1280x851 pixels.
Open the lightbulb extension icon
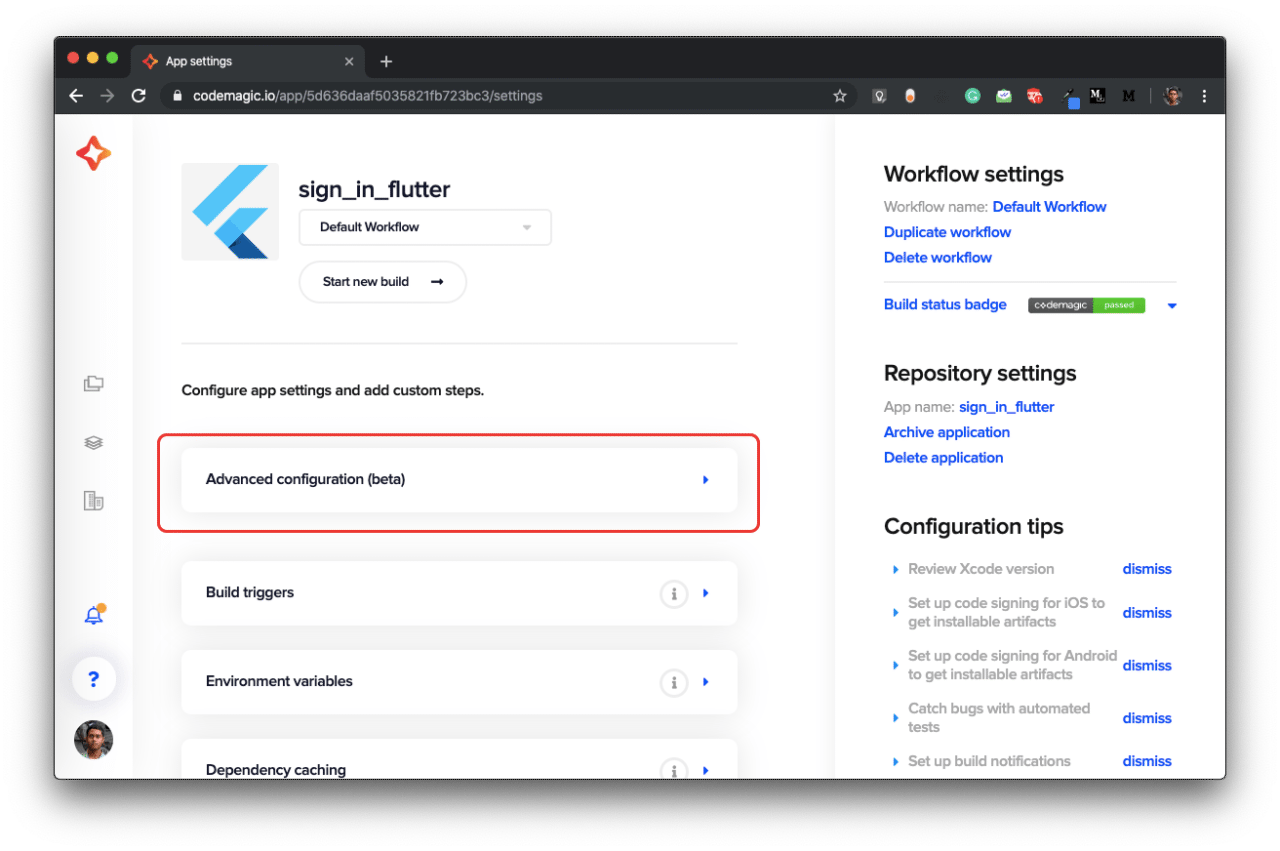coord(880,96)
